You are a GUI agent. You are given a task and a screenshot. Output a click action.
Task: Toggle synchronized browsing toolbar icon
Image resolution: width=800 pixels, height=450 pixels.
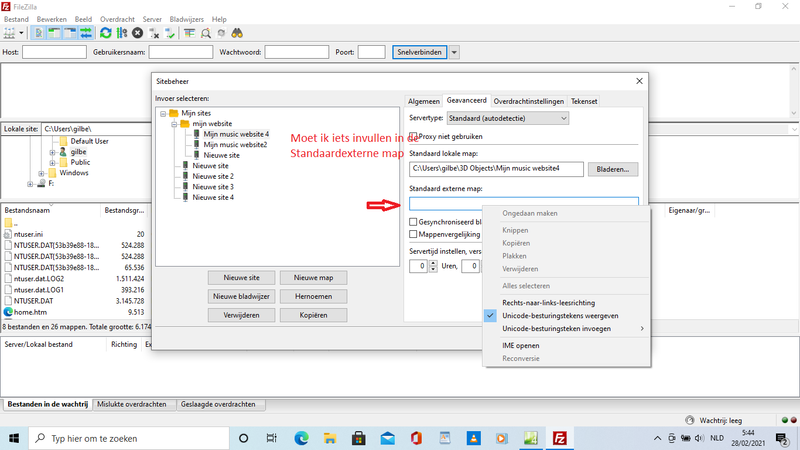coord(221,33)
